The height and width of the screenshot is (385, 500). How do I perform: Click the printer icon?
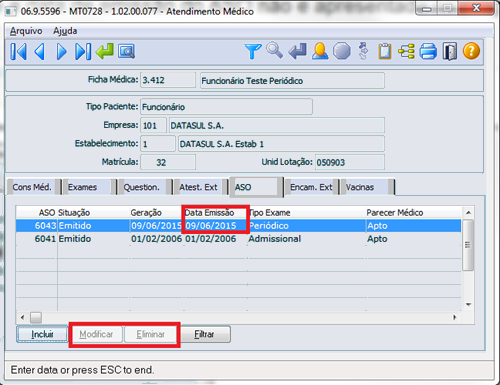click(428, 52)
